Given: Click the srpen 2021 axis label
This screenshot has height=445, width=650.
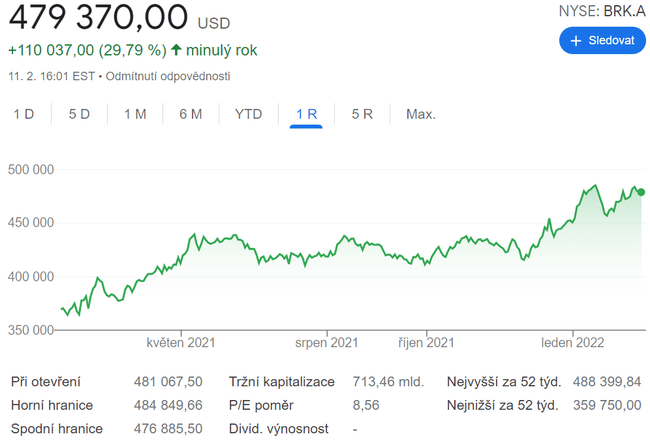Looking at the screenshot, I should [326, 342].
